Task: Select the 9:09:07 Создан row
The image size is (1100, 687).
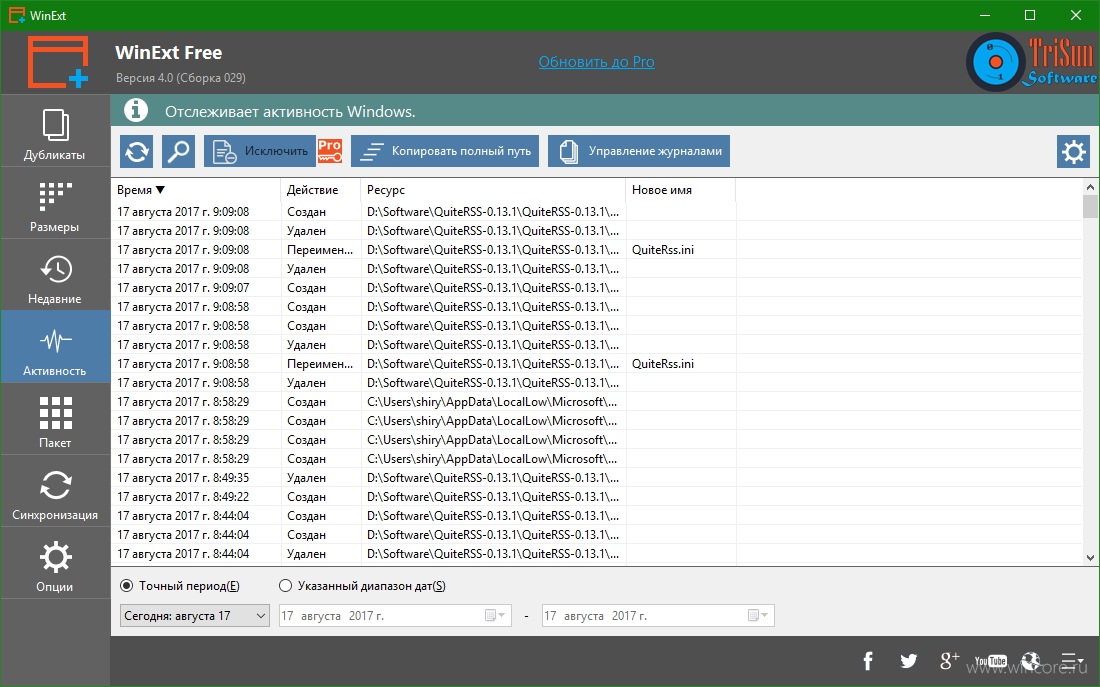Action: click(x=598, y=288)
